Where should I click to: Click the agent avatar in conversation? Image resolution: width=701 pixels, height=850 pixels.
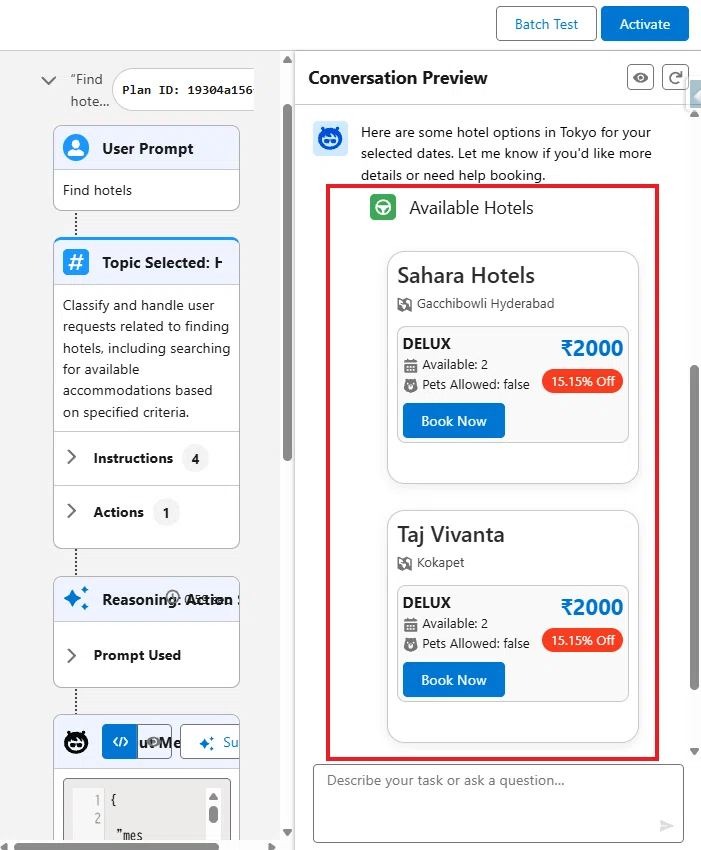330,138
